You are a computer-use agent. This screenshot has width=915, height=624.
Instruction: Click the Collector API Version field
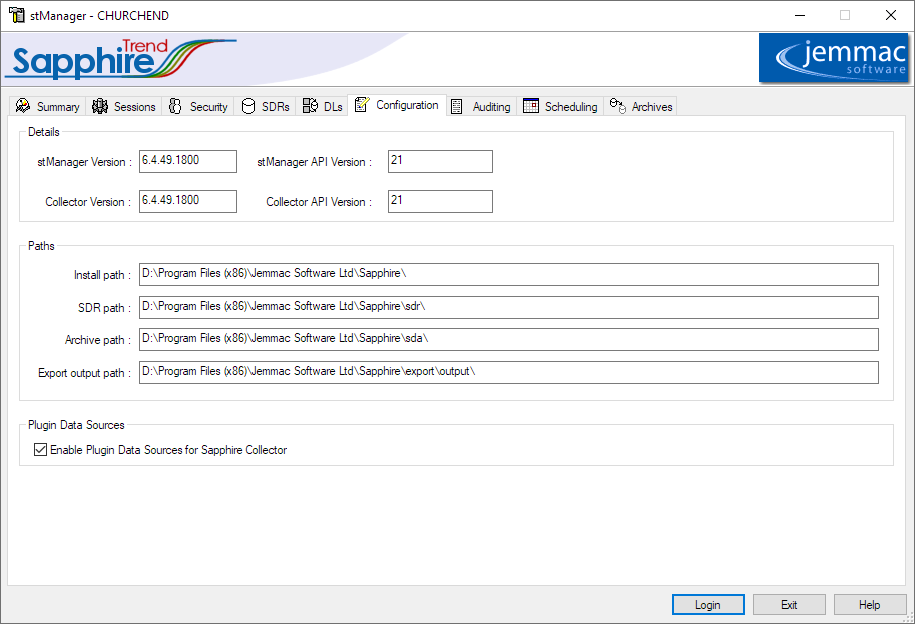tap(440, 201)
